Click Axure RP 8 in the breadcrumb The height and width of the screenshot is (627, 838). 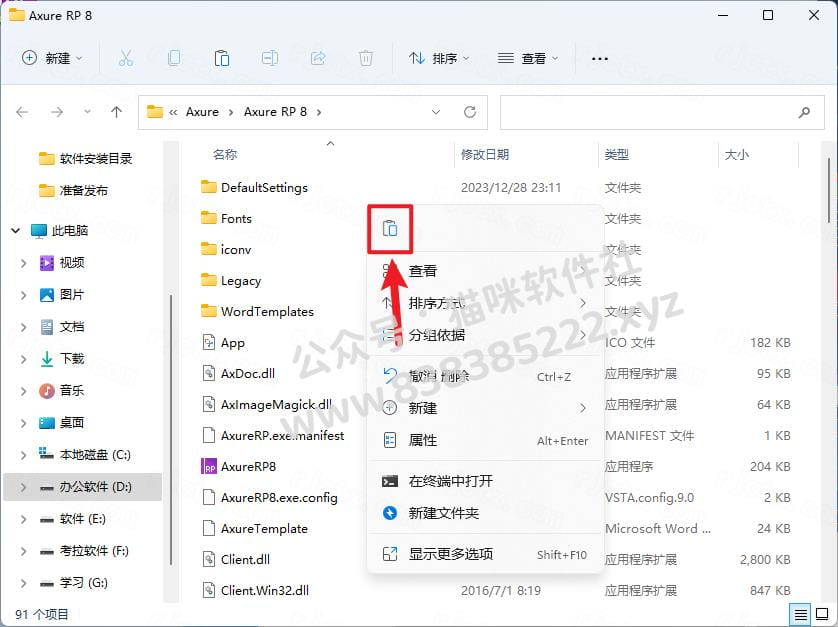[x=275, y=112]
